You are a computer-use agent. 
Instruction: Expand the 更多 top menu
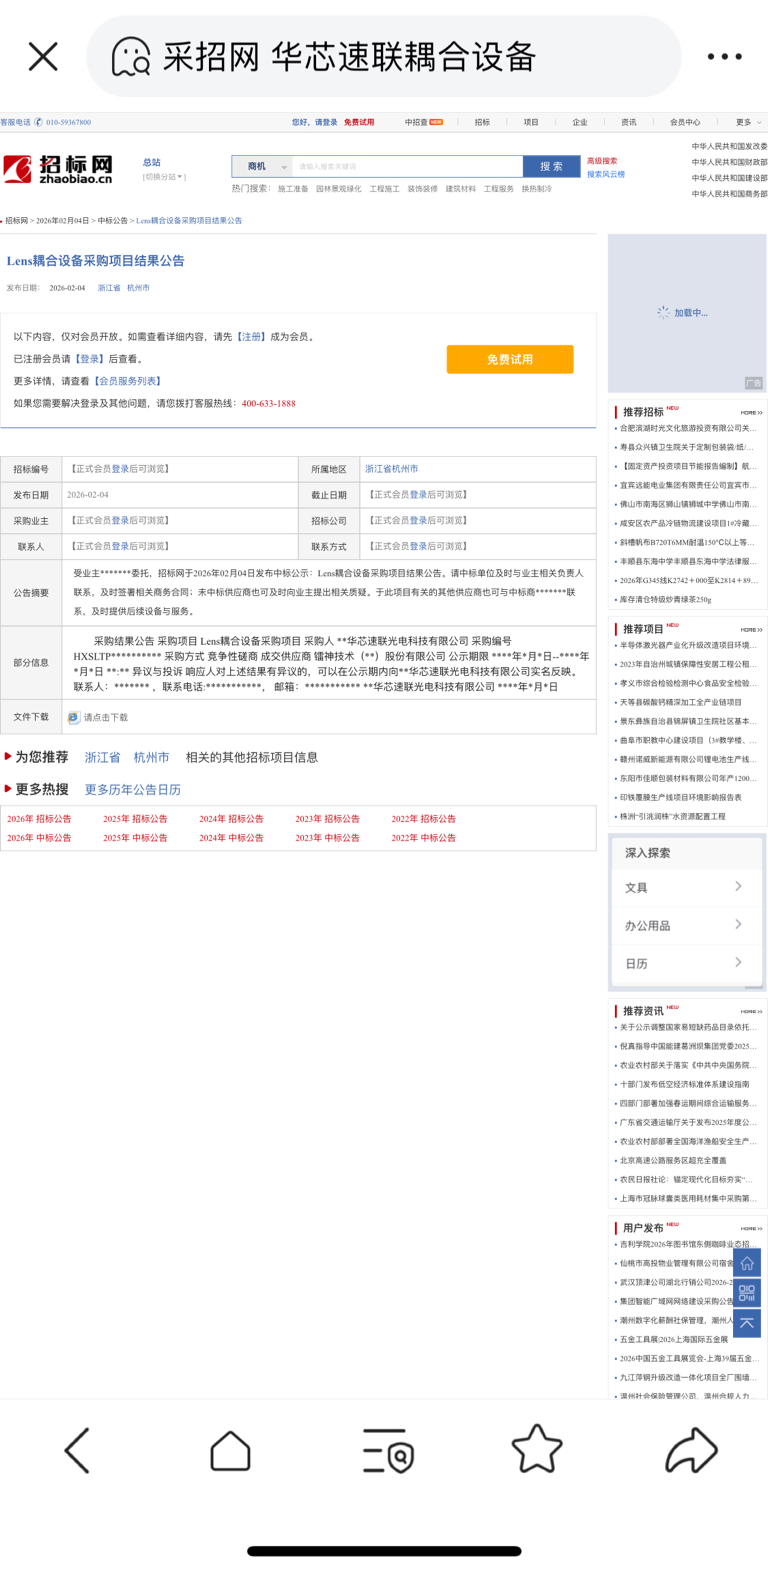click(748, 122)
